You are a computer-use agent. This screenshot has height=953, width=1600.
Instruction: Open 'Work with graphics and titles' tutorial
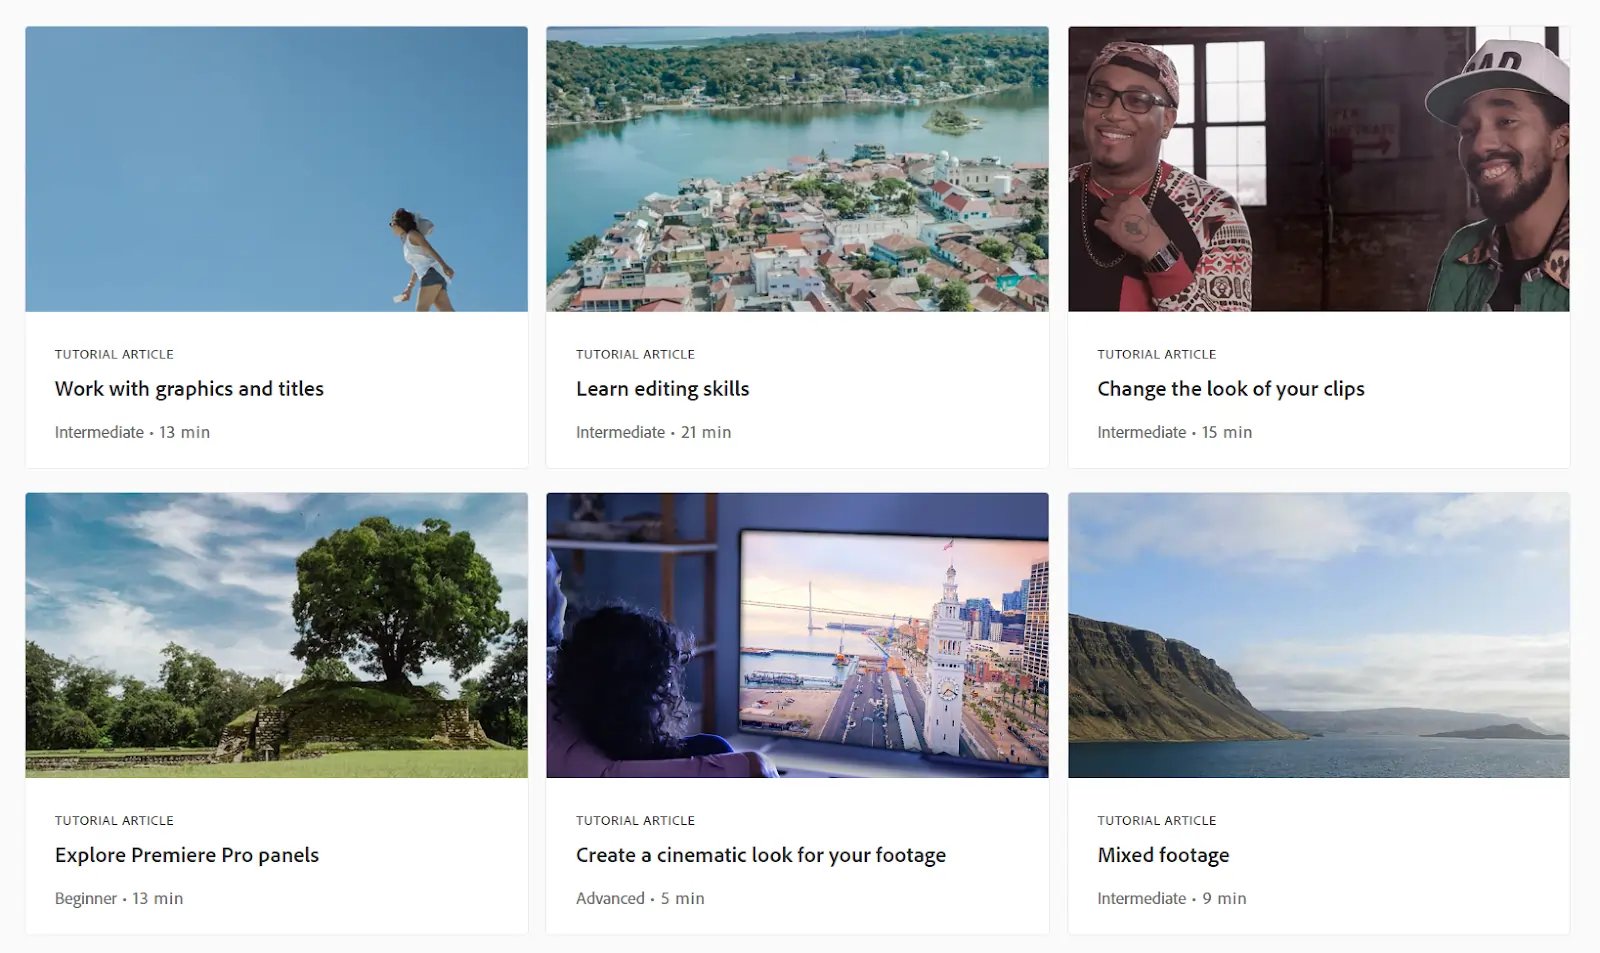[x=189, y=389]
